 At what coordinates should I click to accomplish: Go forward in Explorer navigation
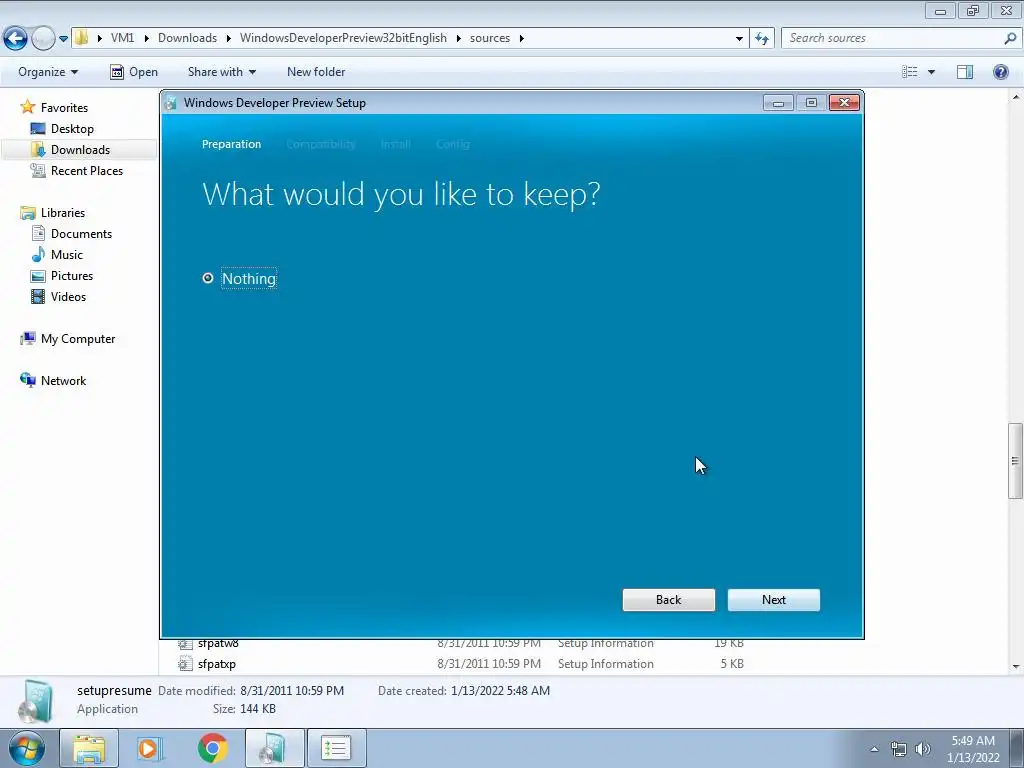(43, 39)
